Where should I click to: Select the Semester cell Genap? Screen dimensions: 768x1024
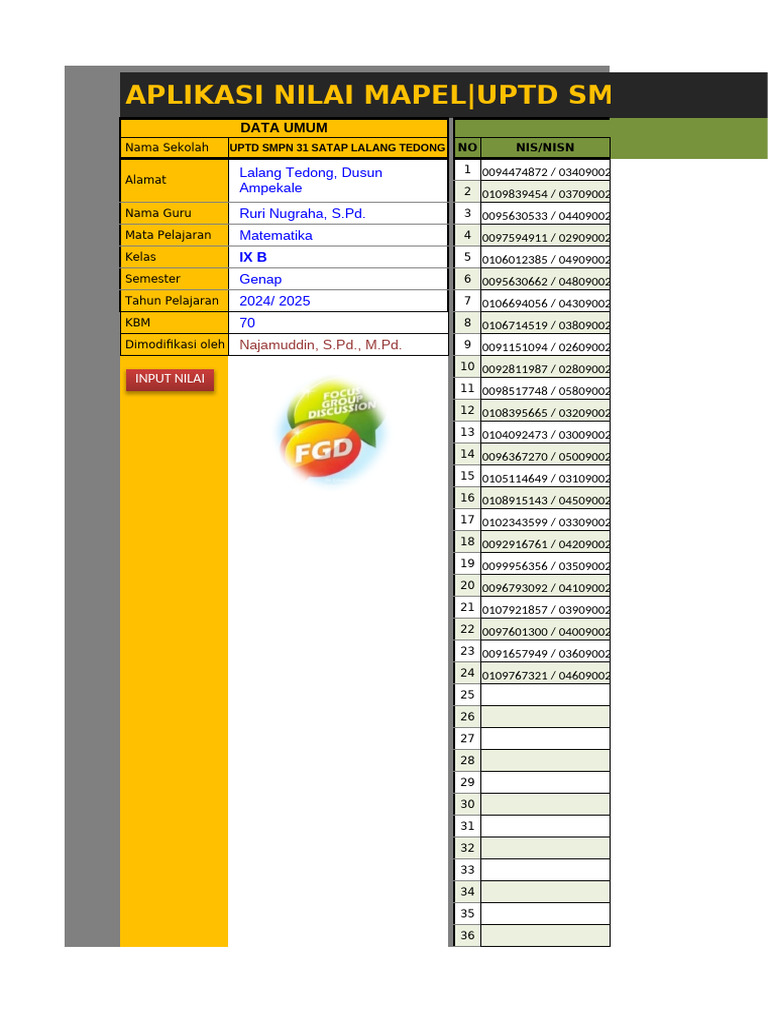(338, 279)
